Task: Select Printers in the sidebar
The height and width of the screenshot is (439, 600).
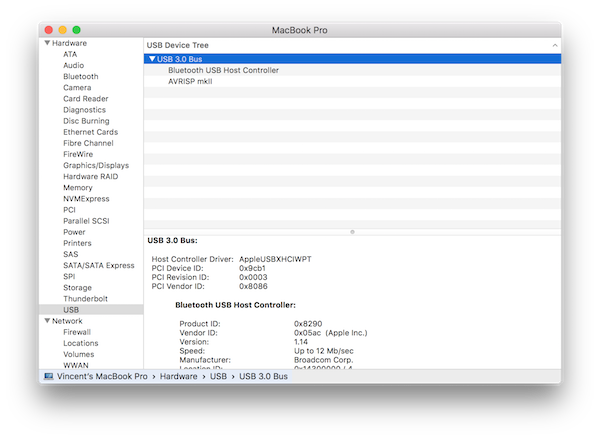Action: 77,243
